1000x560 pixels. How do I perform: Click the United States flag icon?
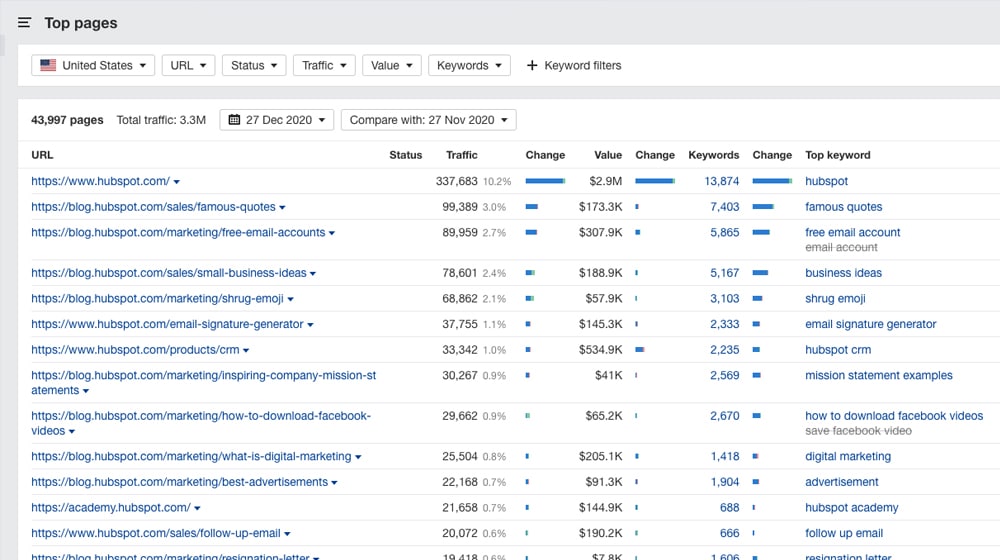click(47, 66)
